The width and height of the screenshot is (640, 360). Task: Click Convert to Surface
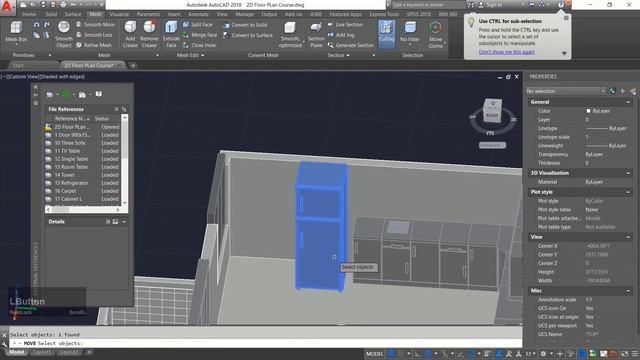point(248,36)
